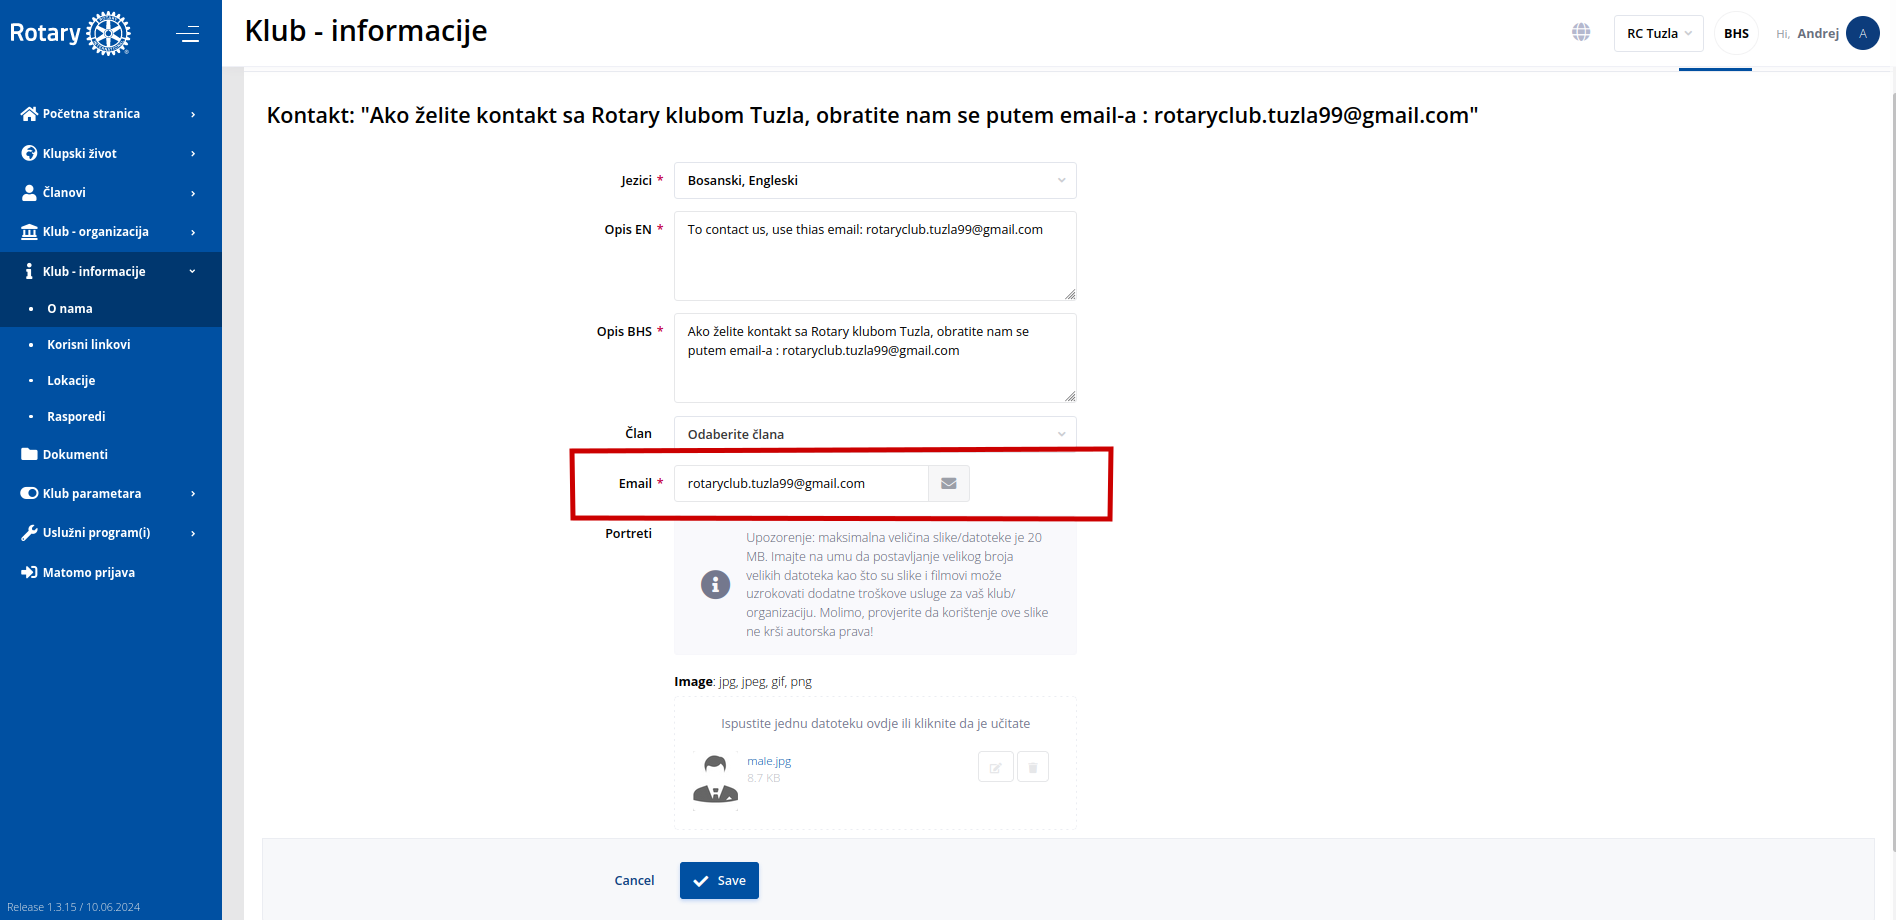Click the Save button
The width and height of the screenshot is (1896, 920).
(719, 881)
